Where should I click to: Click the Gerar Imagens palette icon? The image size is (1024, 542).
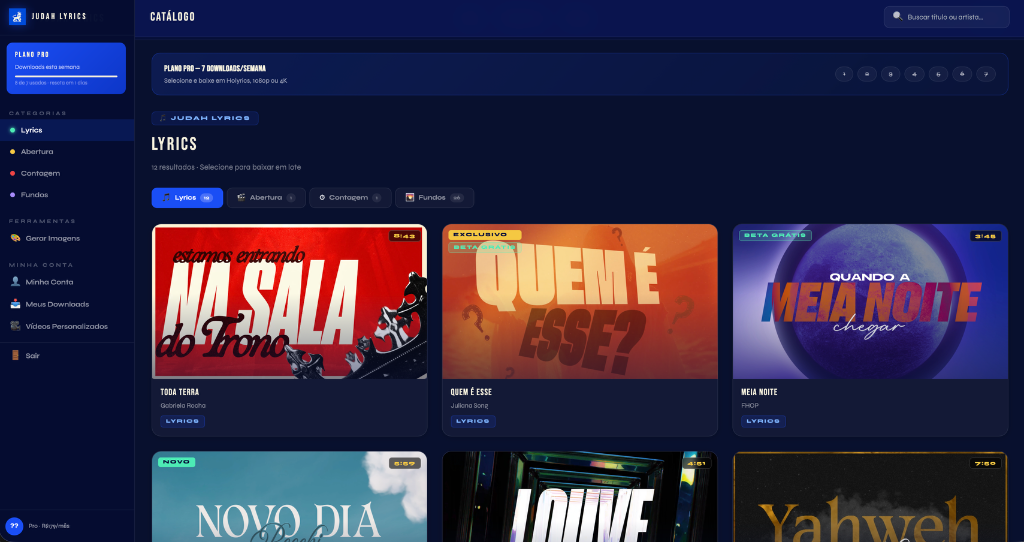coord(15,238)
